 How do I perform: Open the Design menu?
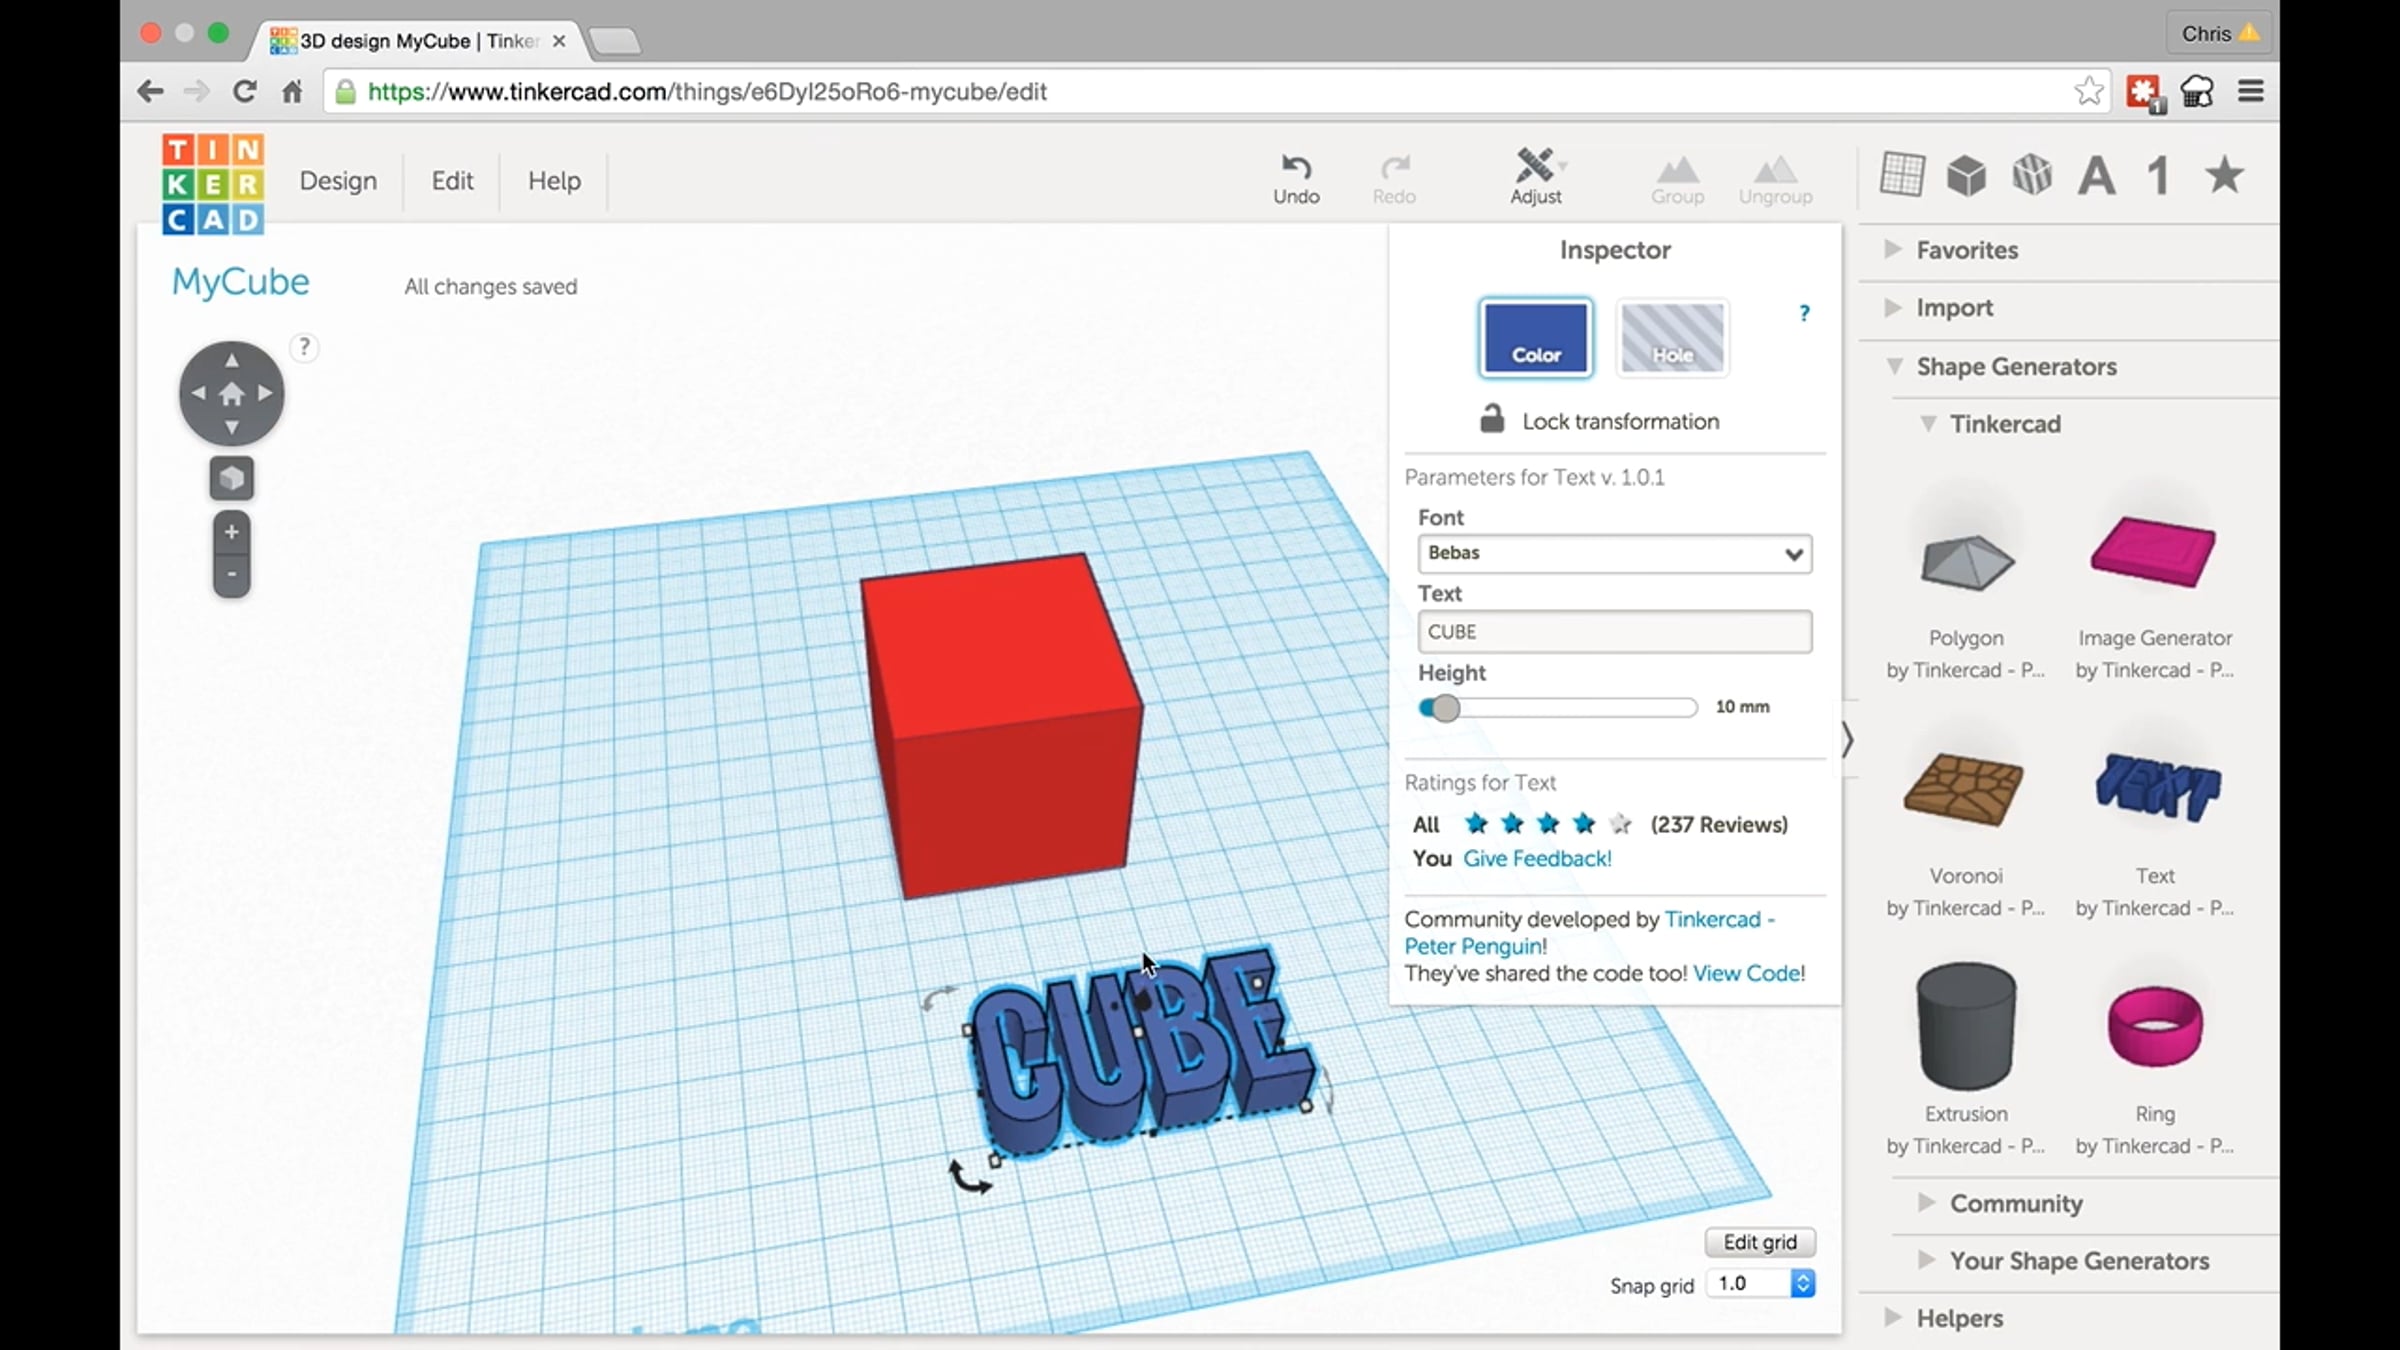coord(338,181)
